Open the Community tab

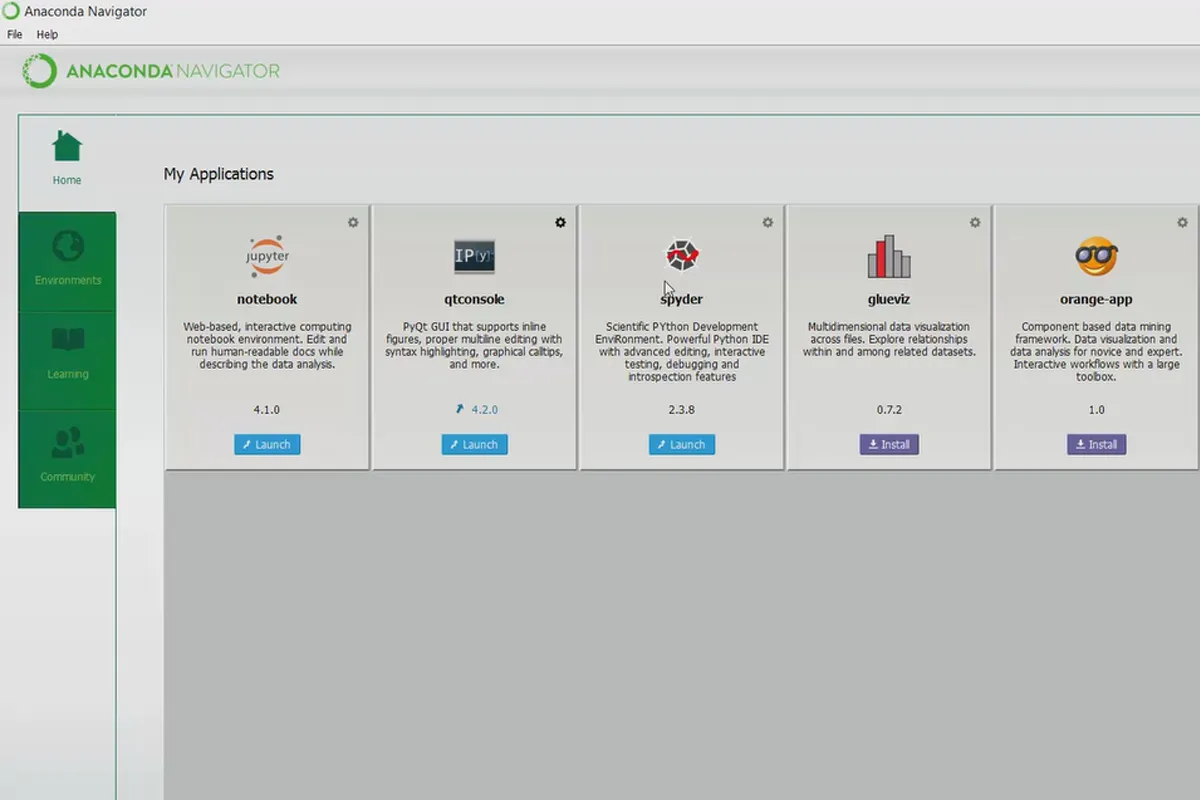(x=67, y=459)
